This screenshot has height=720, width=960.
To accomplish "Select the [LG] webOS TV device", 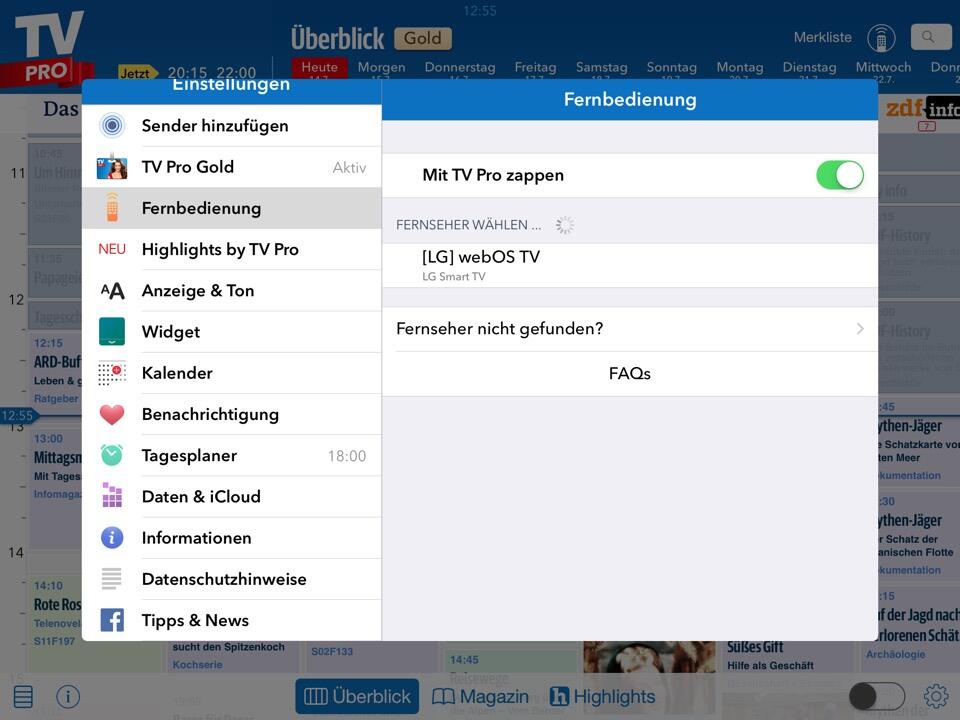I will point(630,265).
